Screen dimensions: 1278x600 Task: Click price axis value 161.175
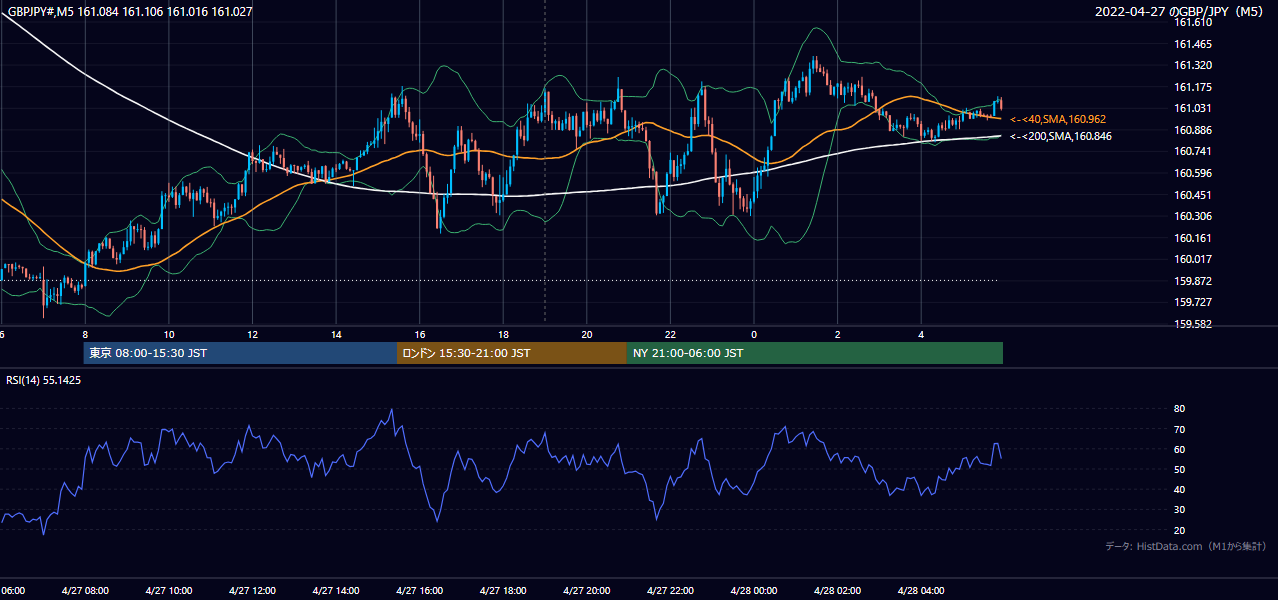point(1192,87)
